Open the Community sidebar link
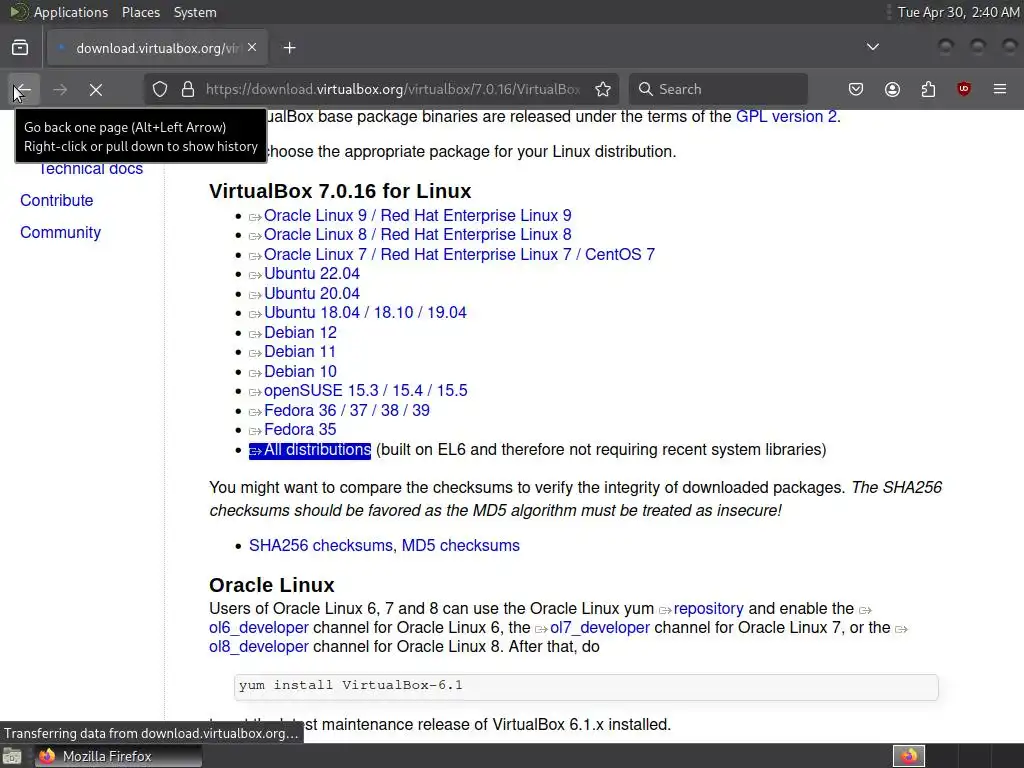The image size is (1024, 768). [x=61, y=232]
